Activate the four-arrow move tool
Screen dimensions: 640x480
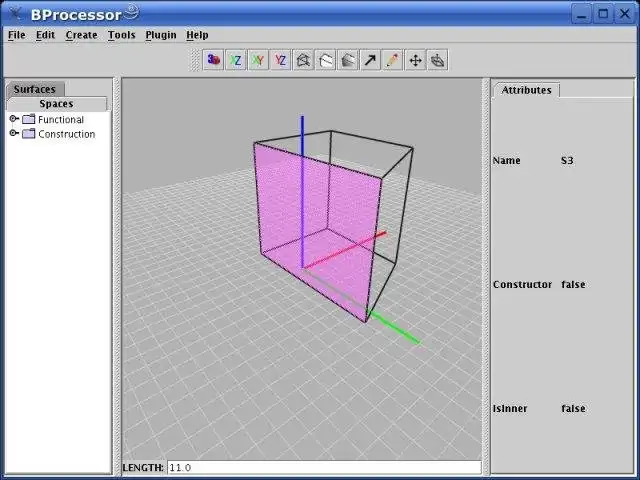click(x=415, y=60)
